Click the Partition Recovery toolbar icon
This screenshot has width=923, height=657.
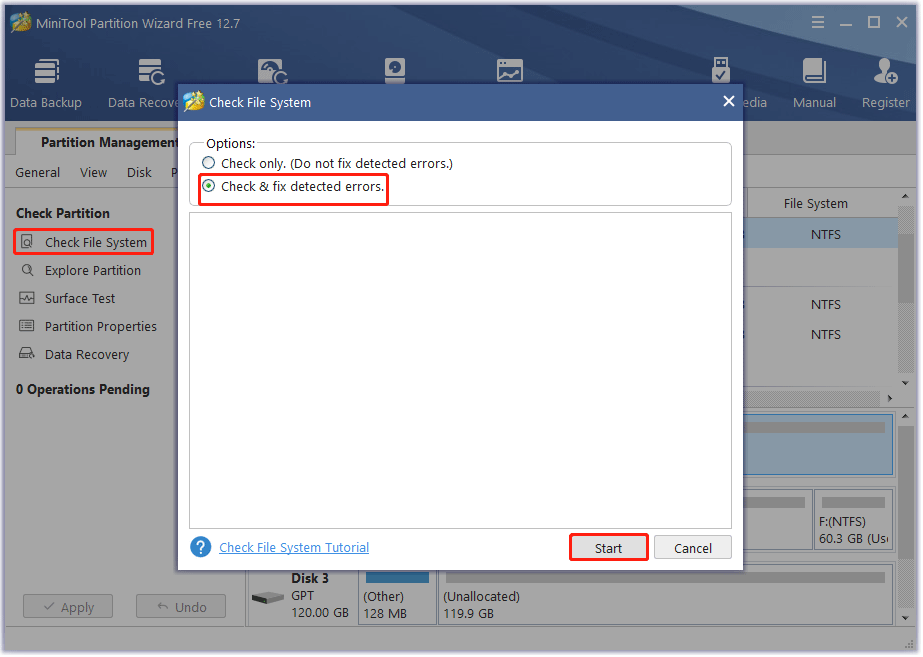coord(273,71)
